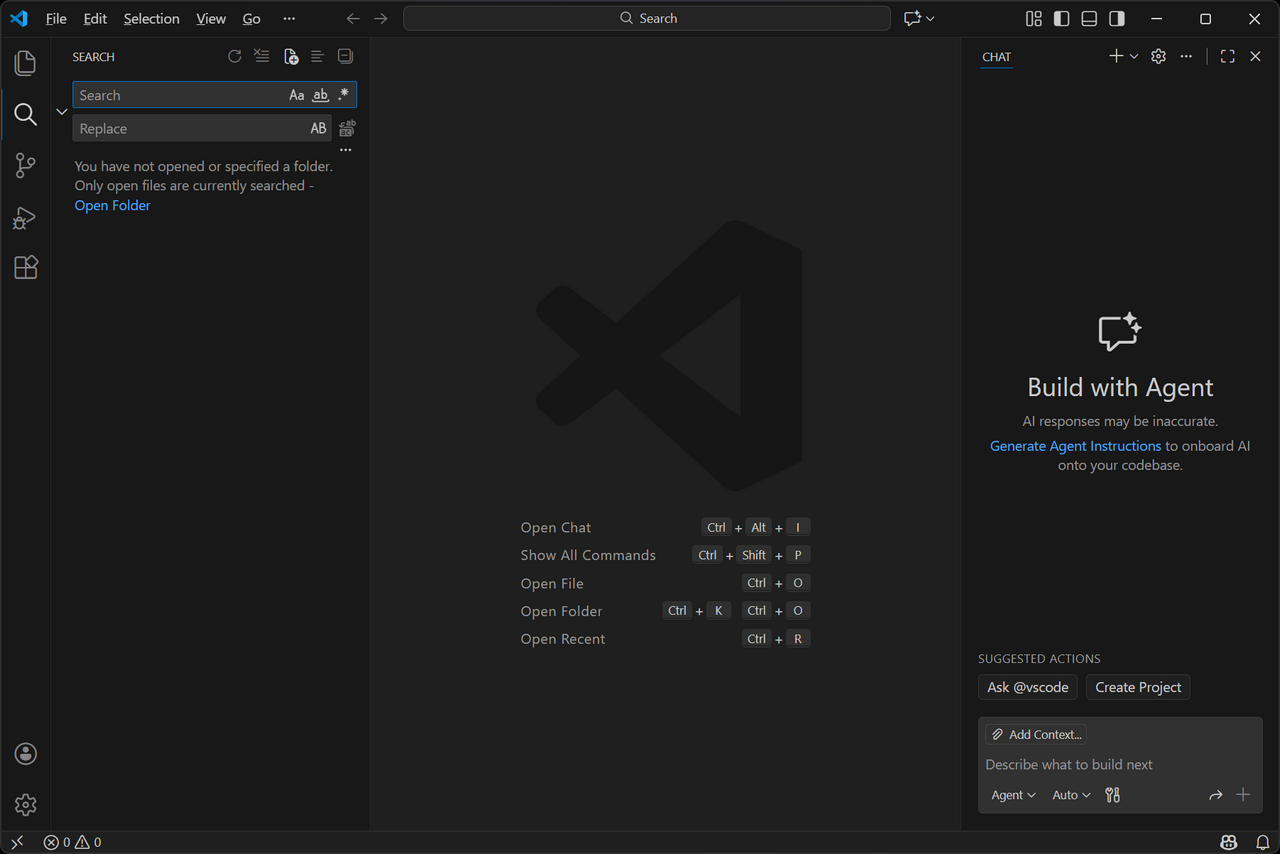Viewport: 1280px width, 854px height.
Task: Open remote window indicator in status bar
Action: point(17,843)
